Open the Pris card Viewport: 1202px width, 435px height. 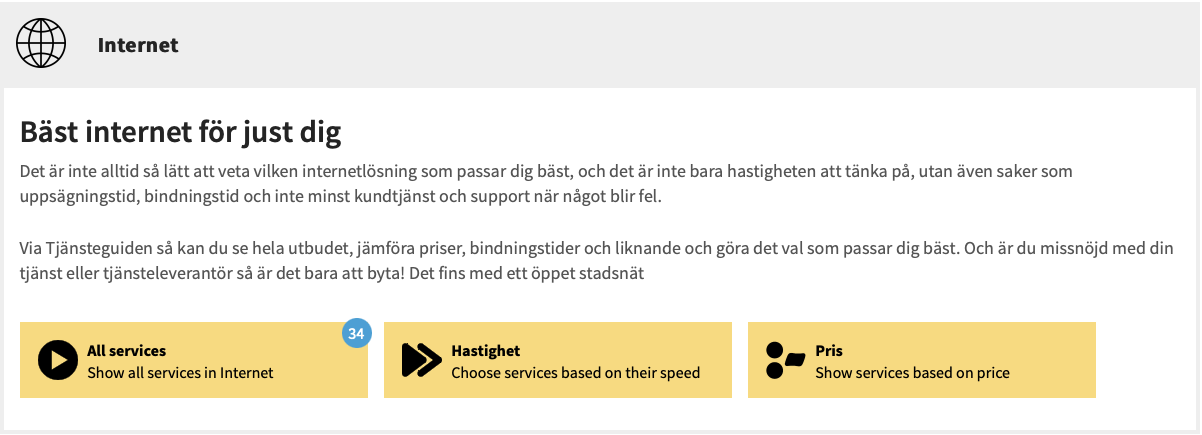coord(922,360)
